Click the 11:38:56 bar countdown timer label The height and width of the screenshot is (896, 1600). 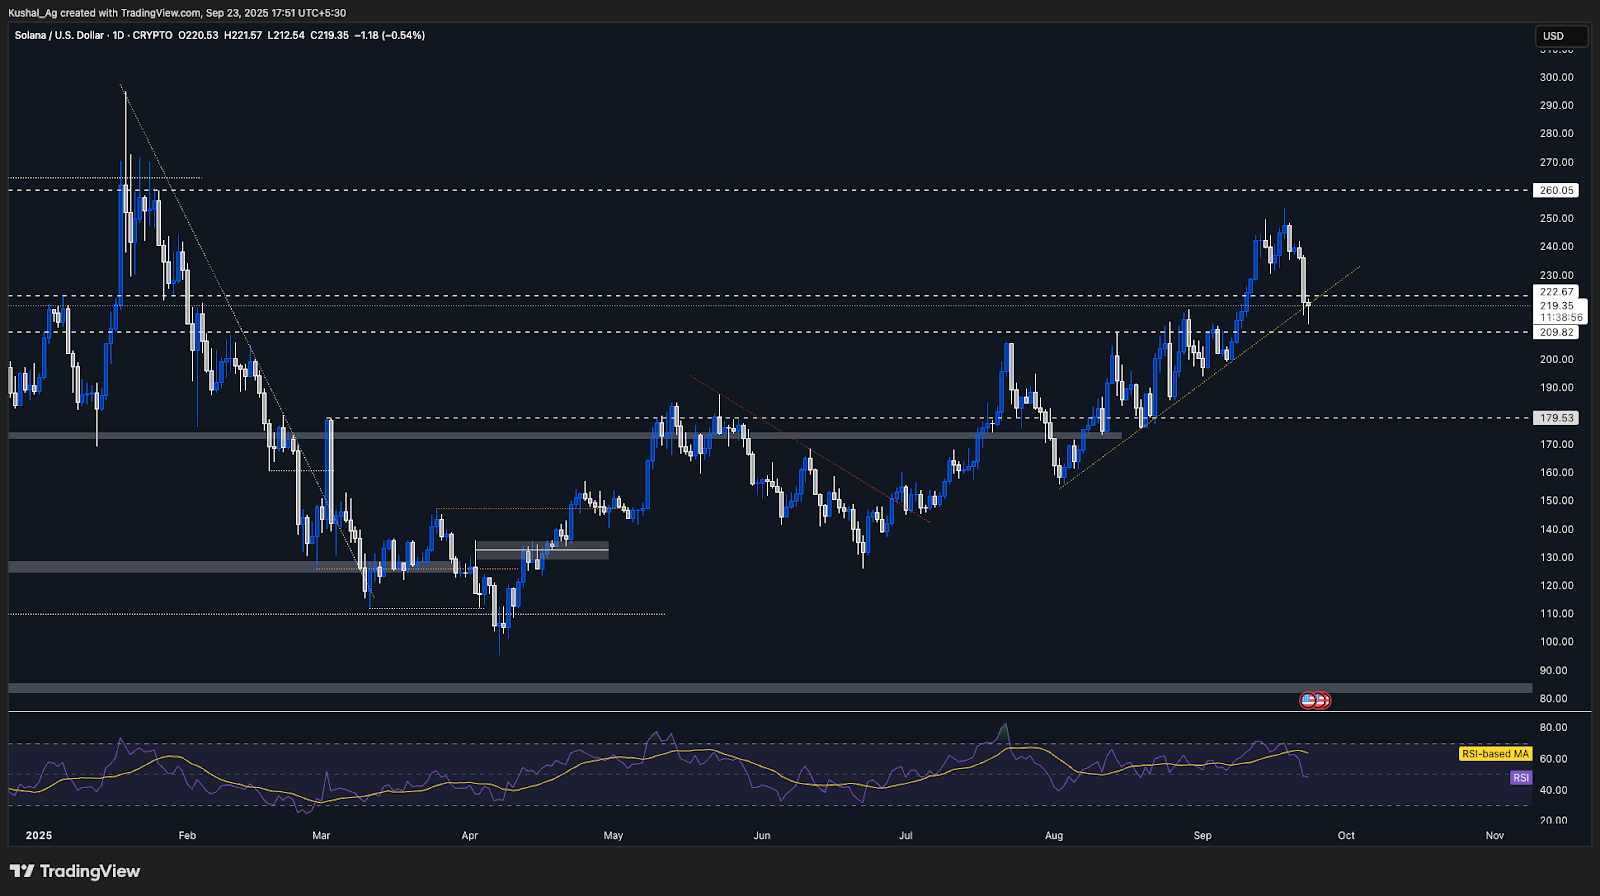point(1560,318)
